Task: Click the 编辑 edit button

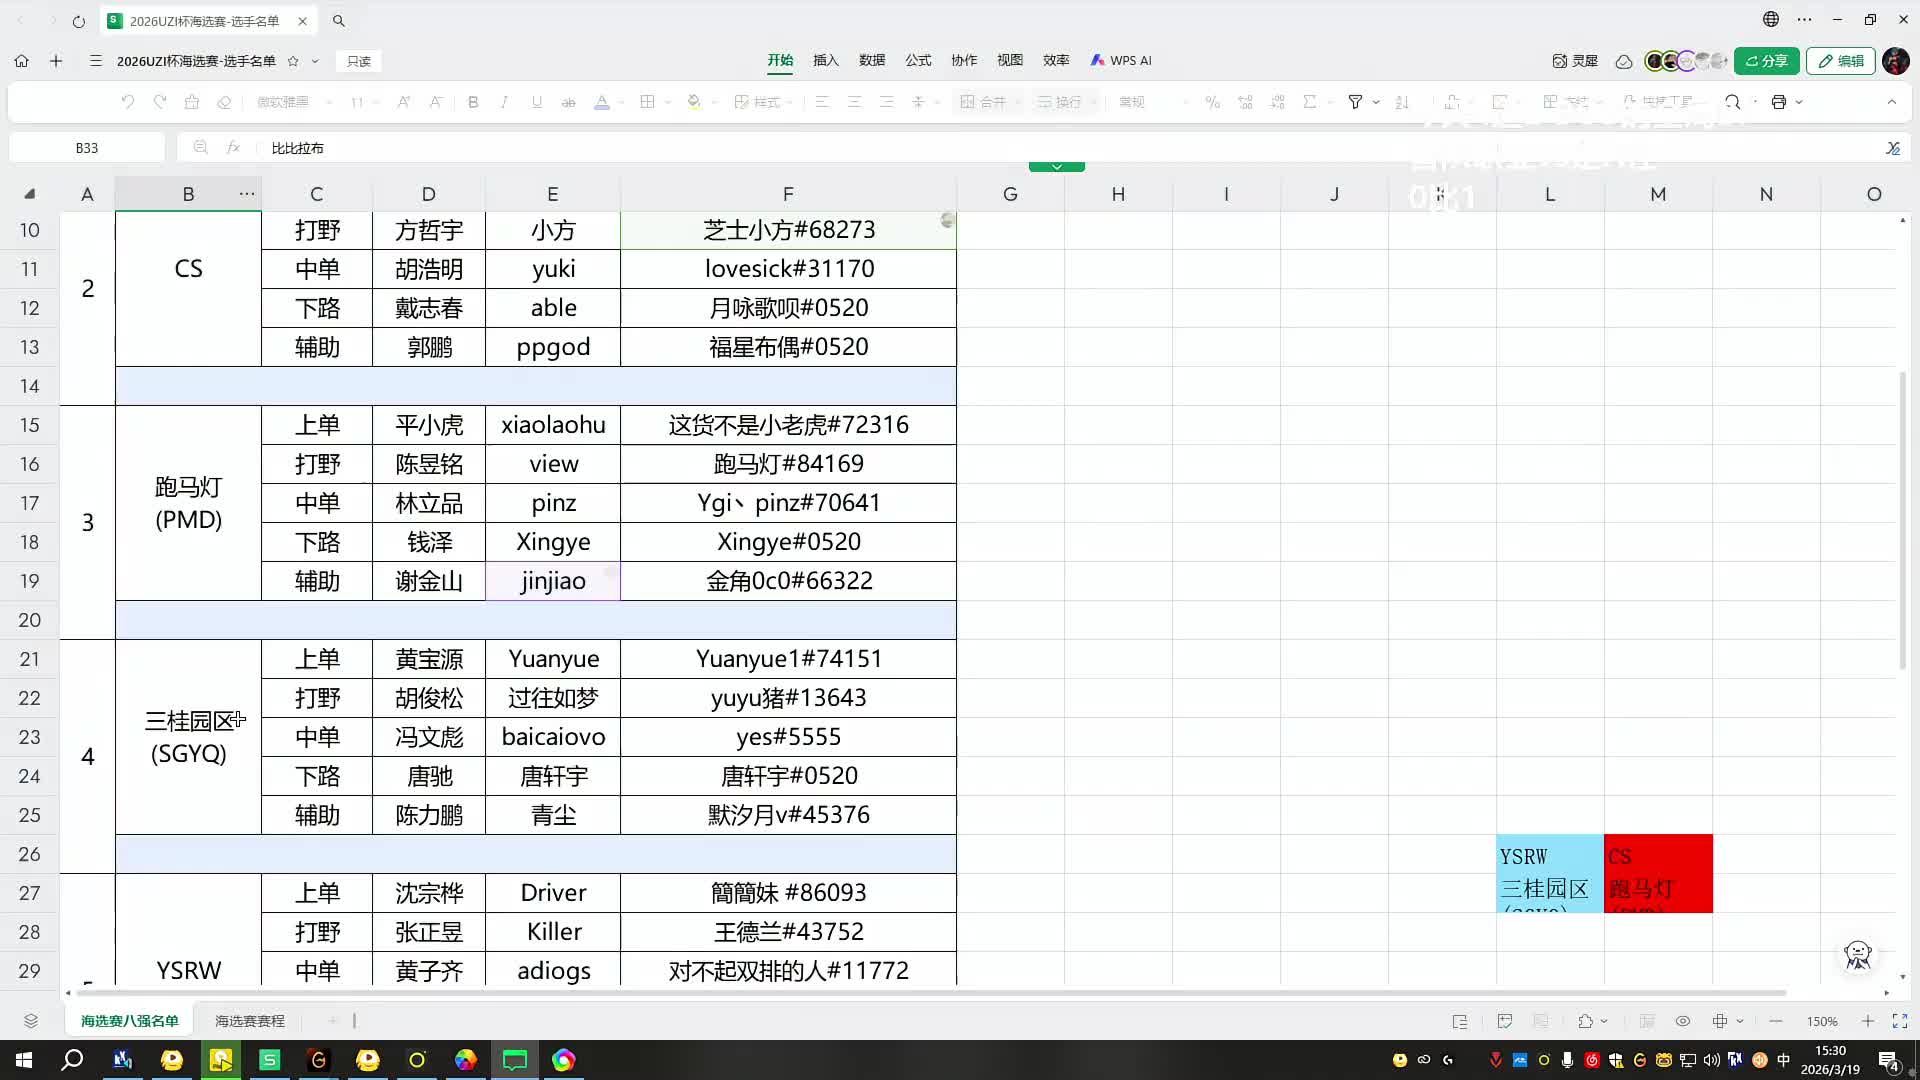Action: [x=1840, y=61]
